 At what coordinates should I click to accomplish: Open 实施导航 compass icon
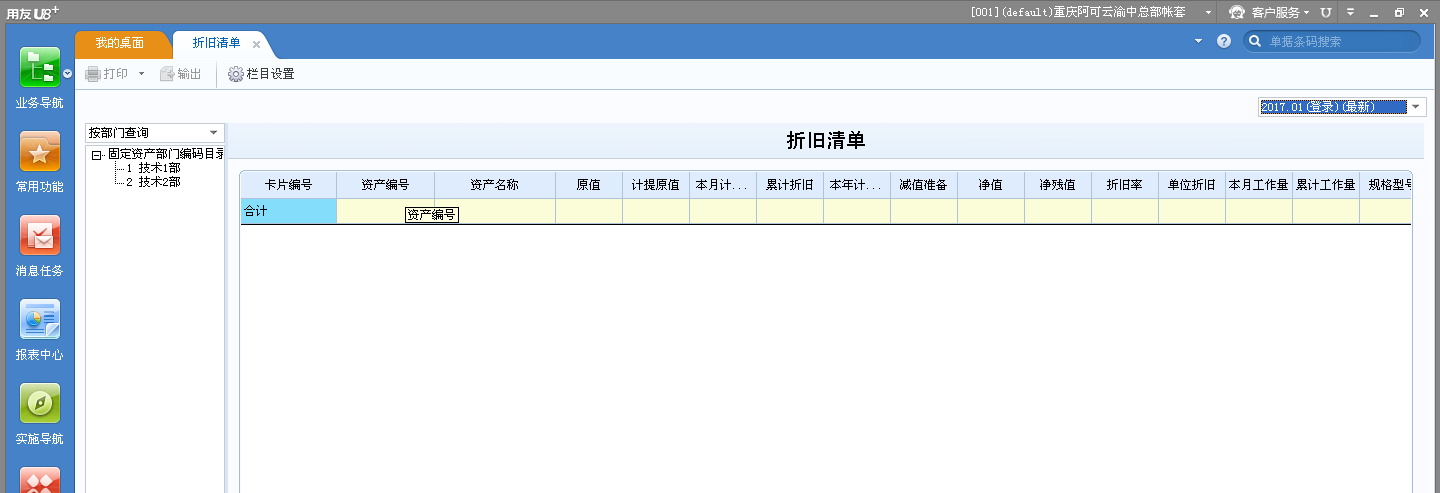tap(39, 404)
